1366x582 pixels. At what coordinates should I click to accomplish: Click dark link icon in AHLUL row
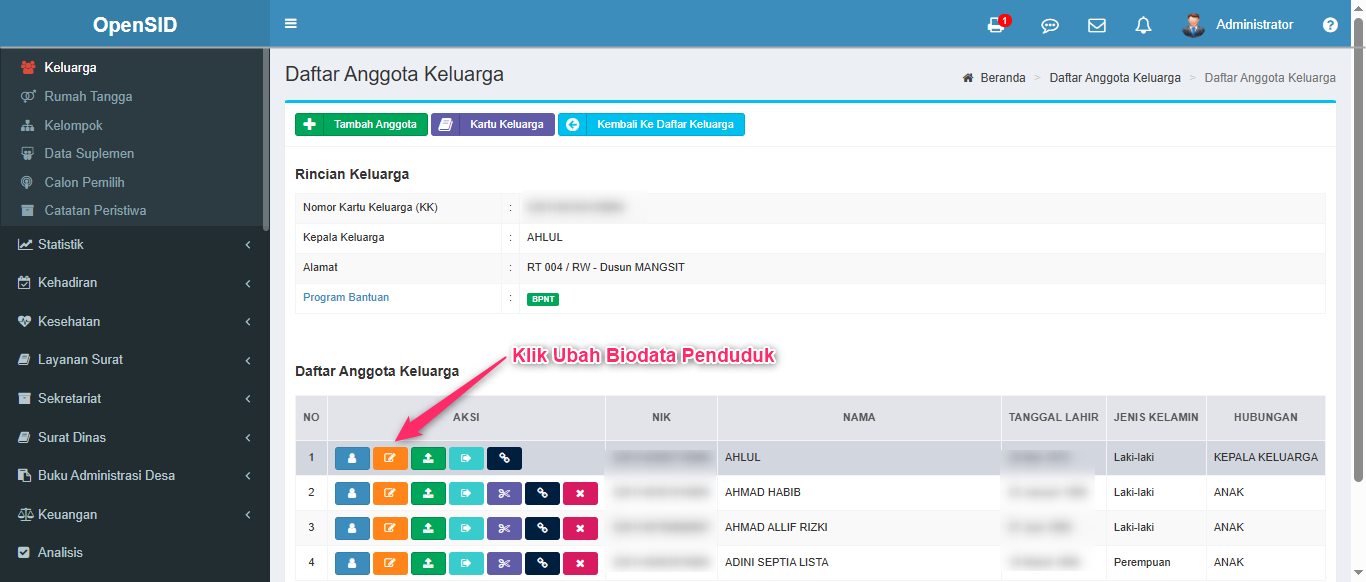[x=504, y=458]
